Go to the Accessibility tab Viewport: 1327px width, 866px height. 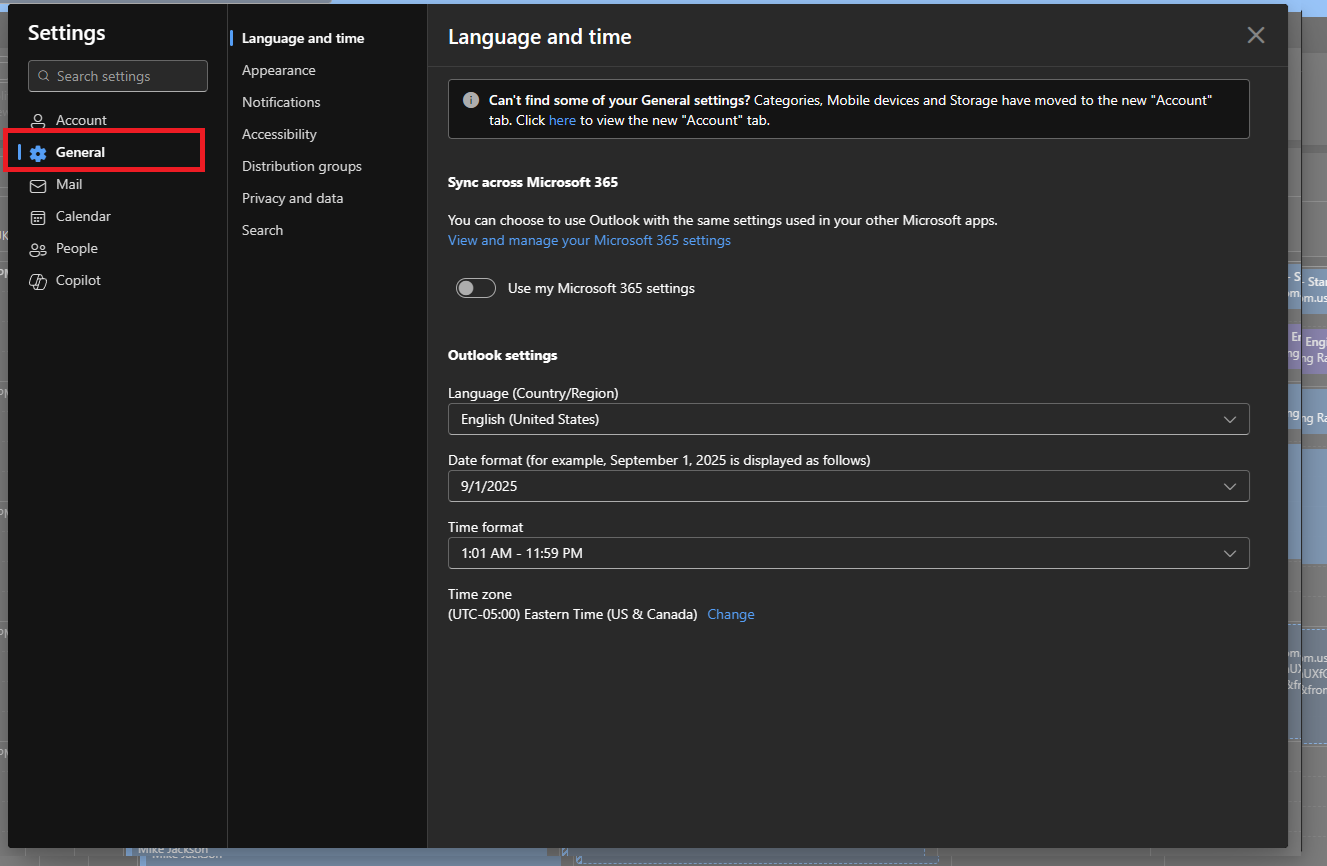[279, 134]
